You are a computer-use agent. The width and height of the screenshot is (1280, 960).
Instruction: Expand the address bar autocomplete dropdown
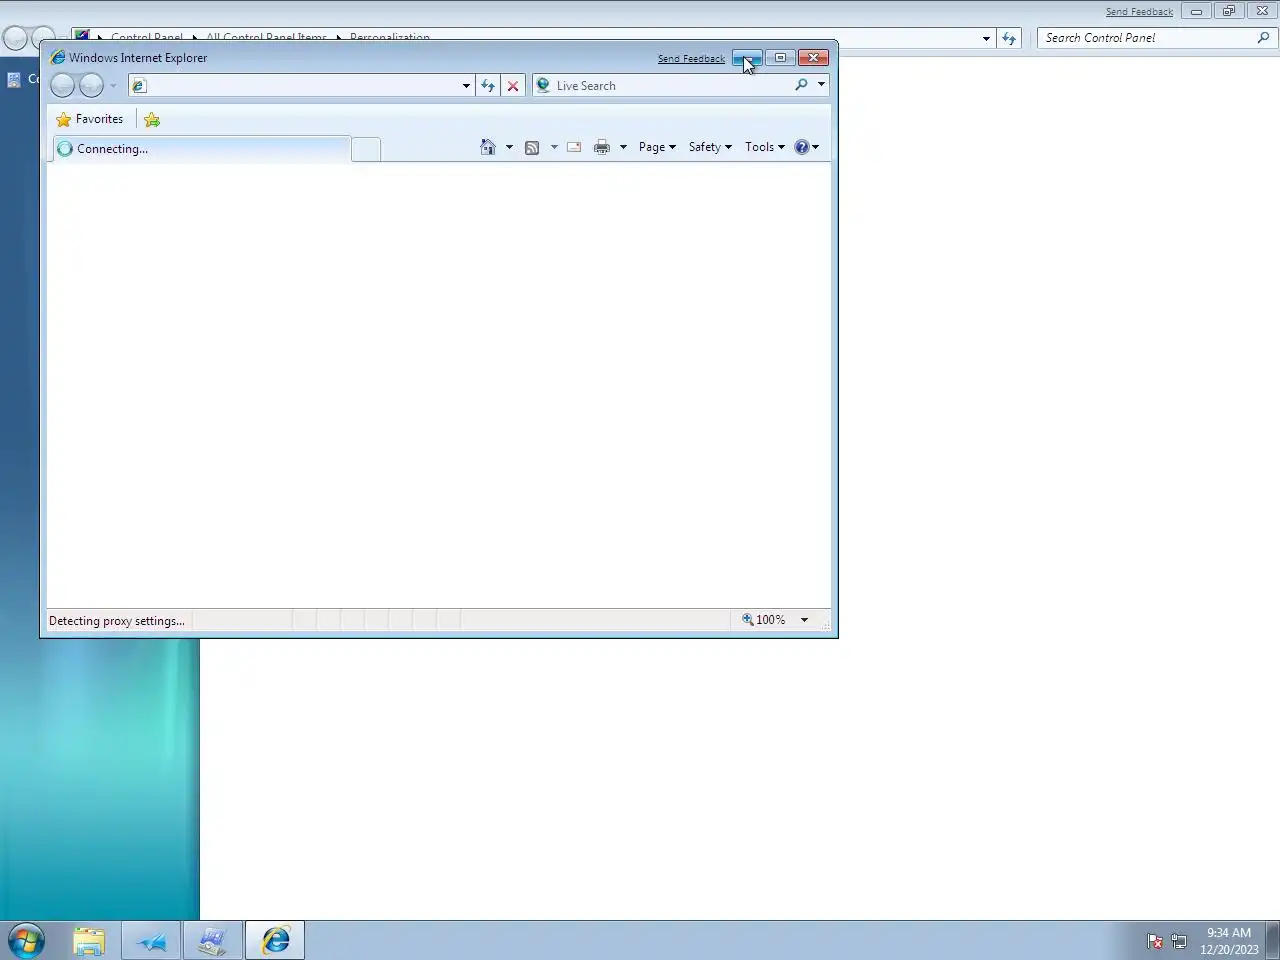466,86
